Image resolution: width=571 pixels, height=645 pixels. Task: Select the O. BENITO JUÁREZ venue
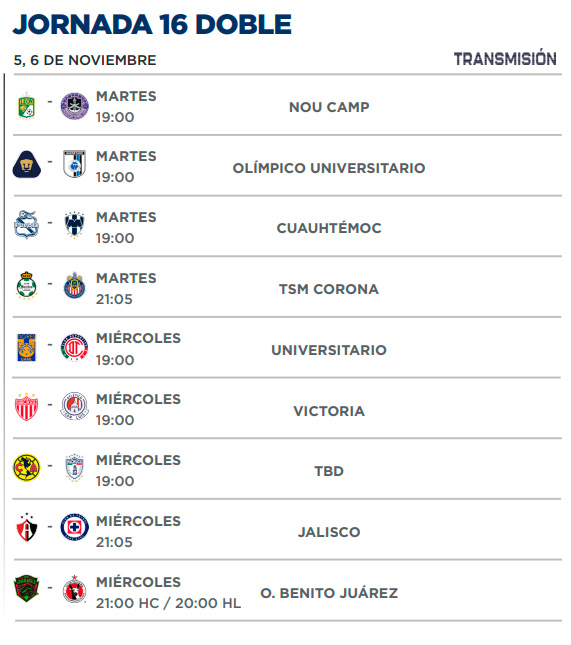329,593
